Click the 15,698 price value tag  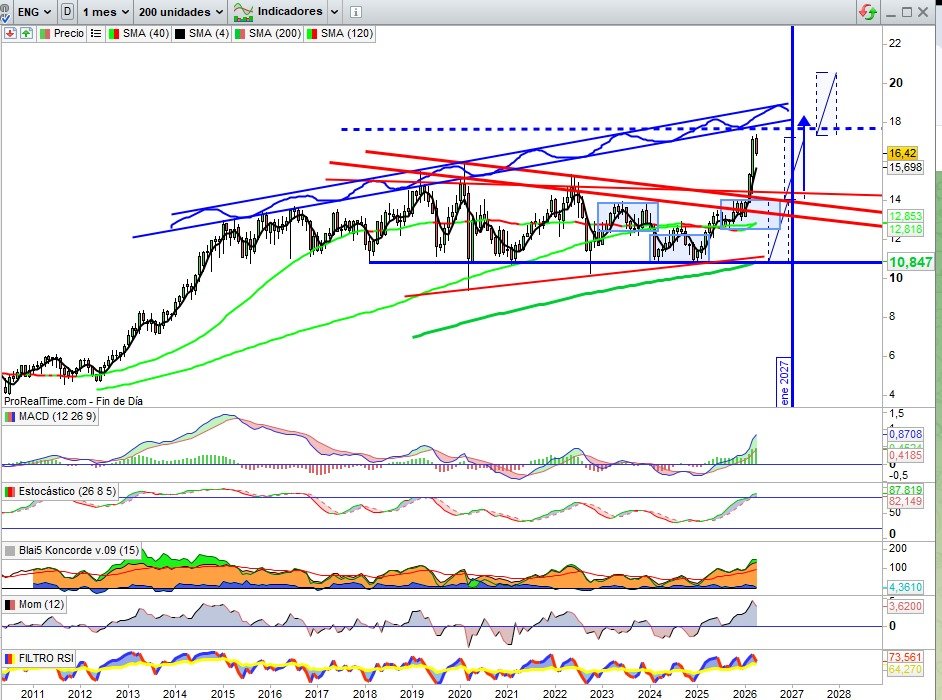(905, 167)
